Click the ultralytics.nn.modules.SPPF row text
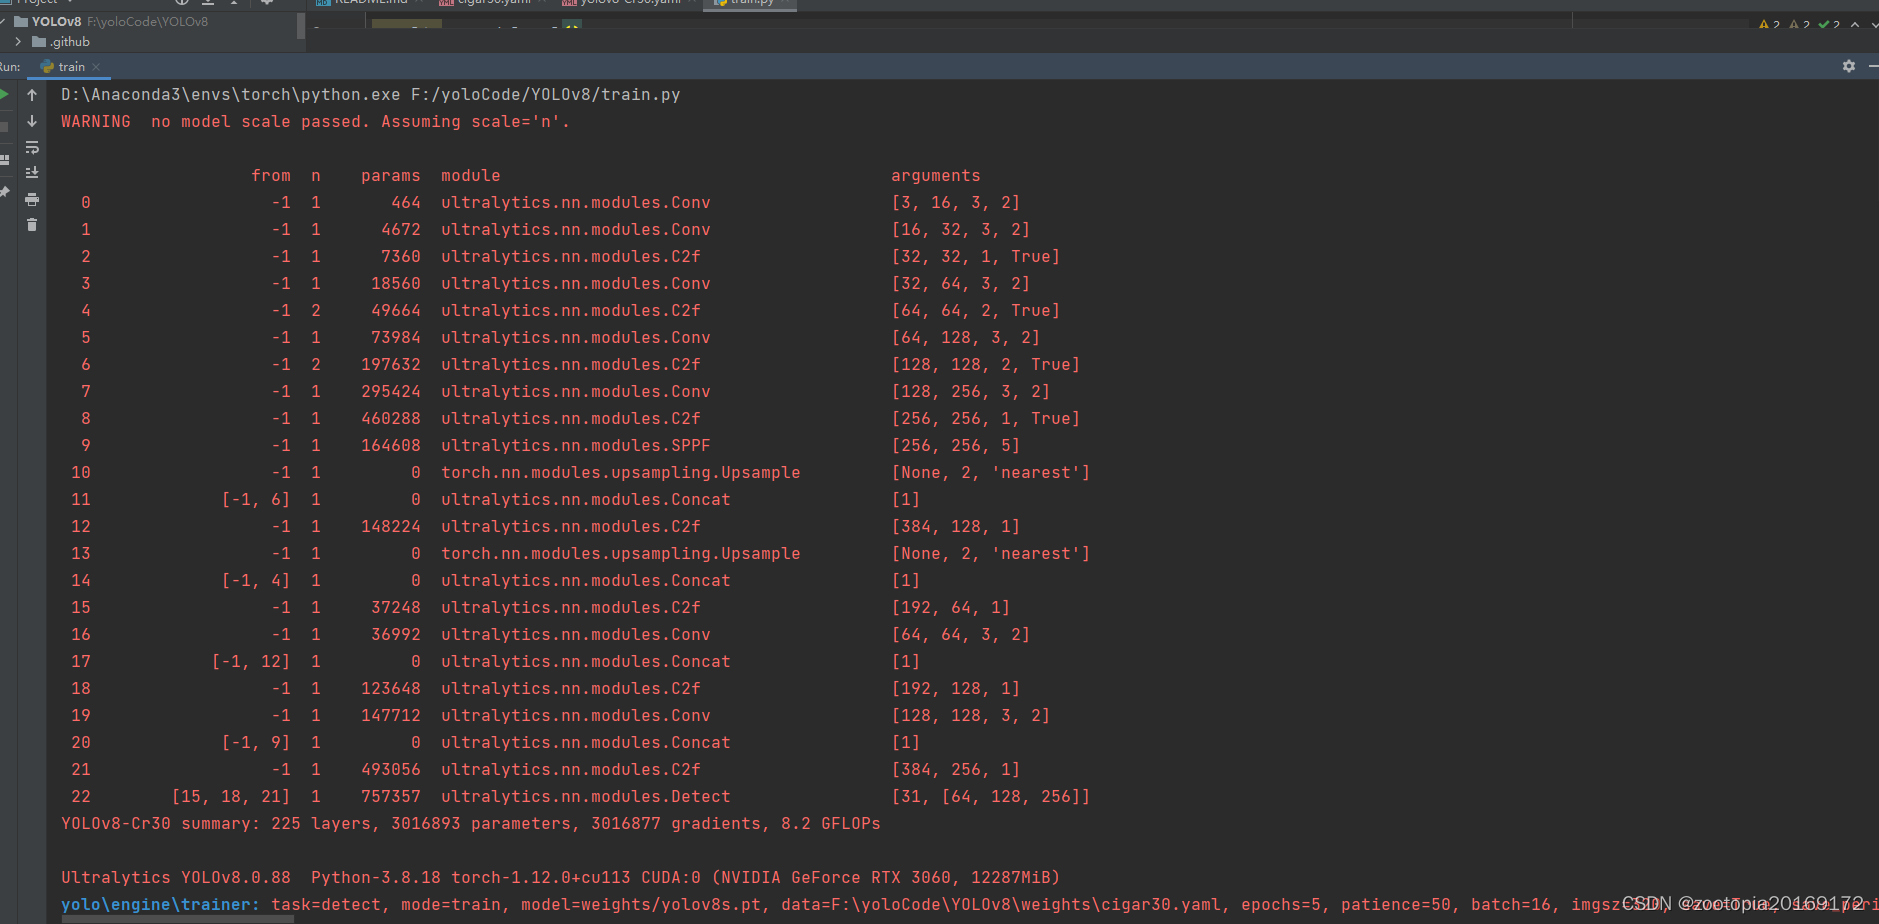 pyautogui.click(x=576, y=446)
